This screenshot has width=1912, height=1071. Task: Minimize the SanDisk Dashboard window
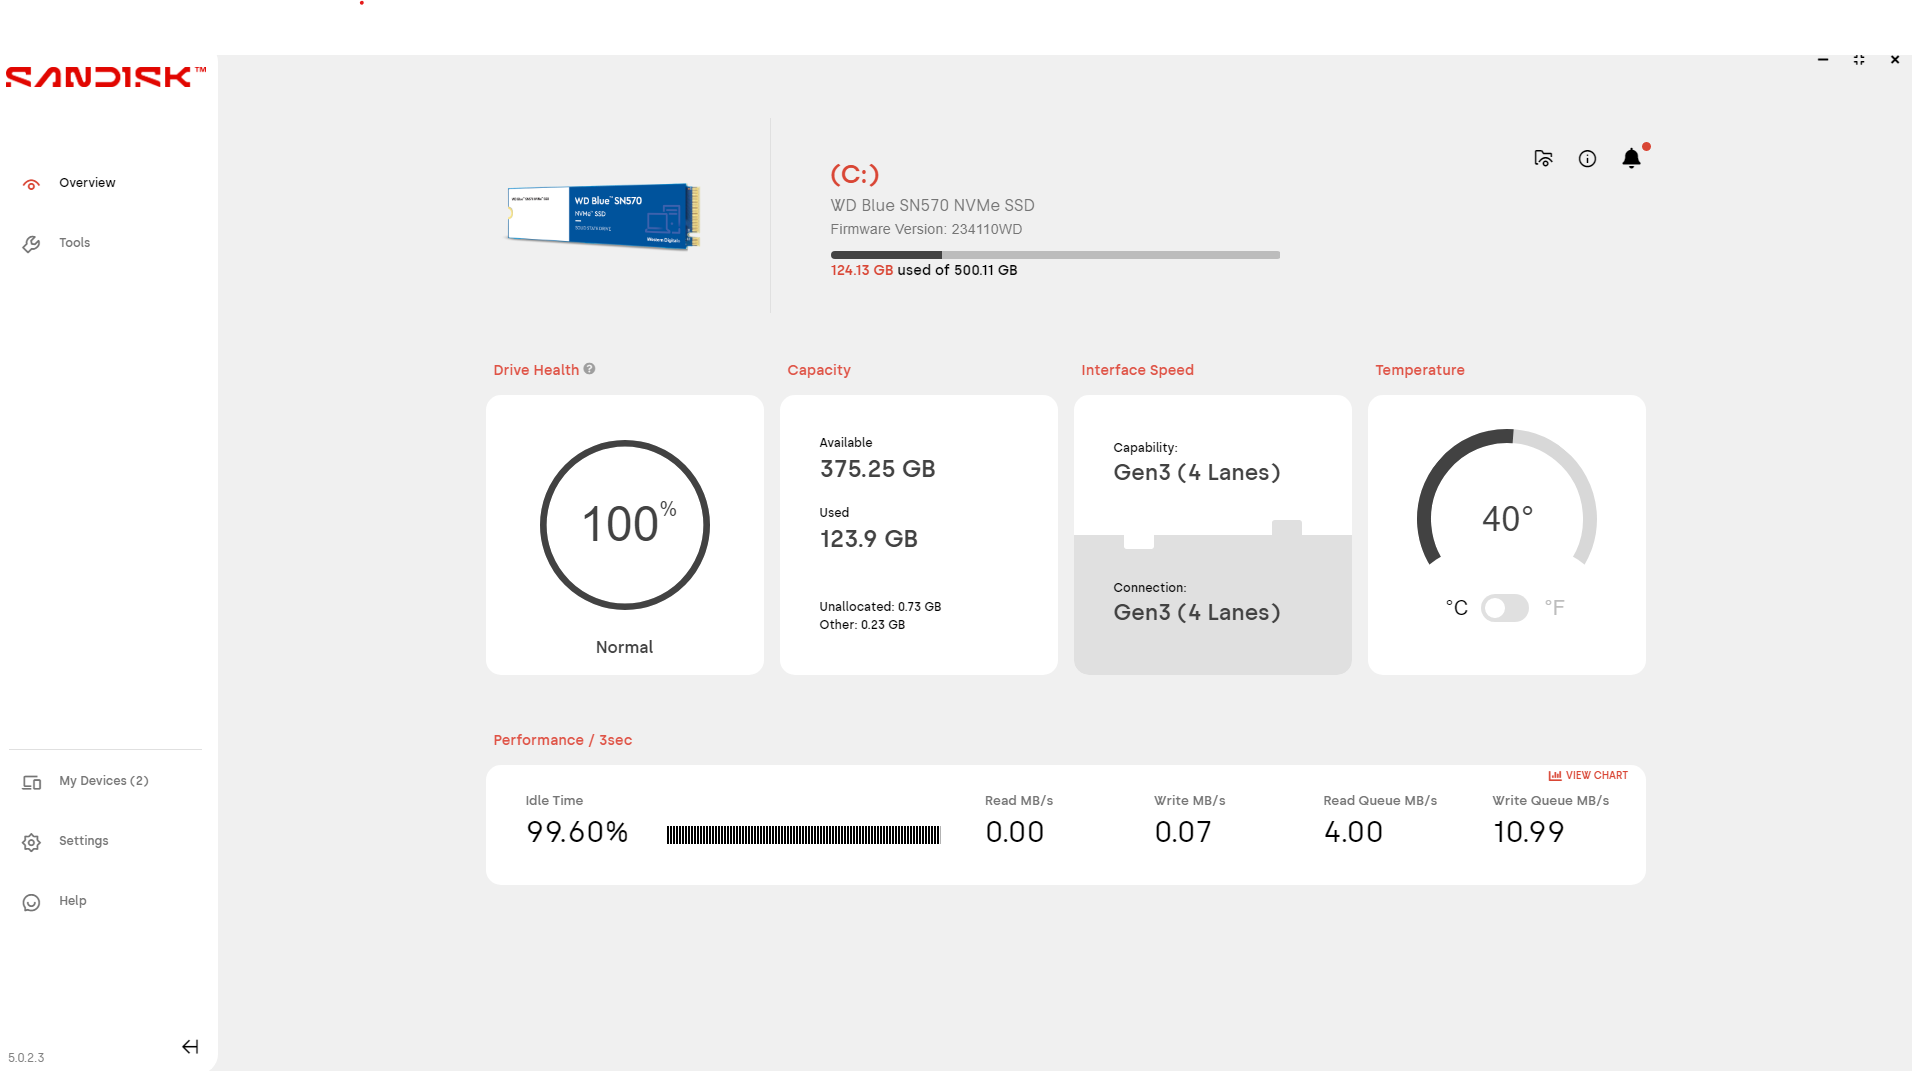1823,60
